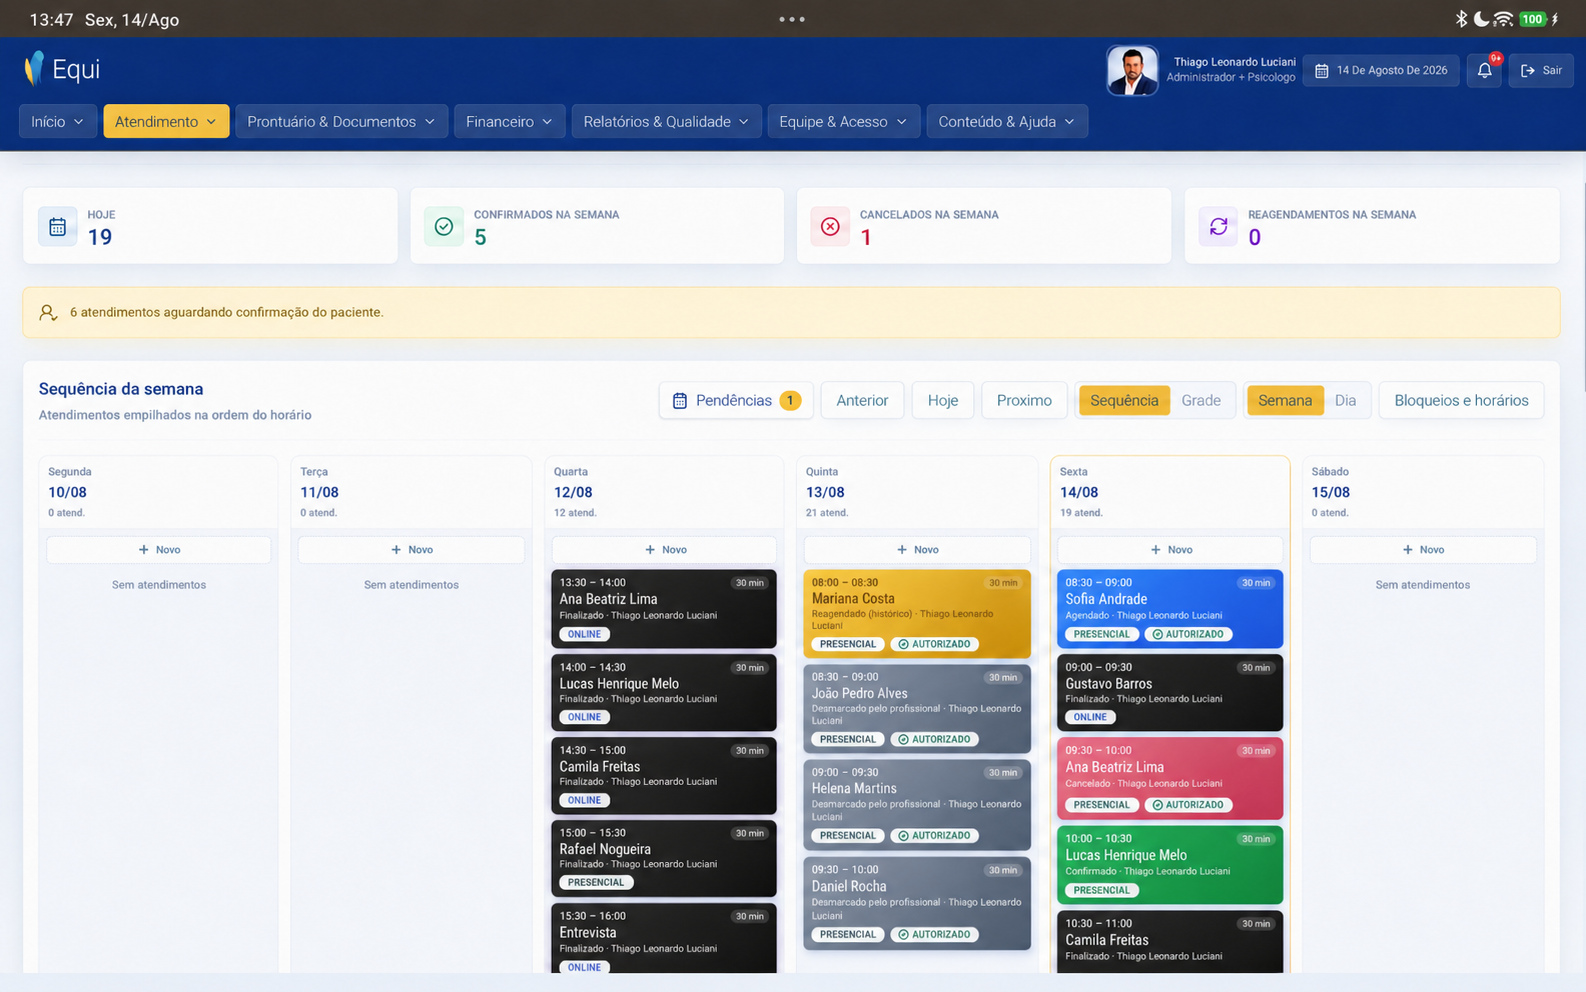1586x992 pixels.
Task: Click the Hoje calendar icon
Action: point(58,226)
